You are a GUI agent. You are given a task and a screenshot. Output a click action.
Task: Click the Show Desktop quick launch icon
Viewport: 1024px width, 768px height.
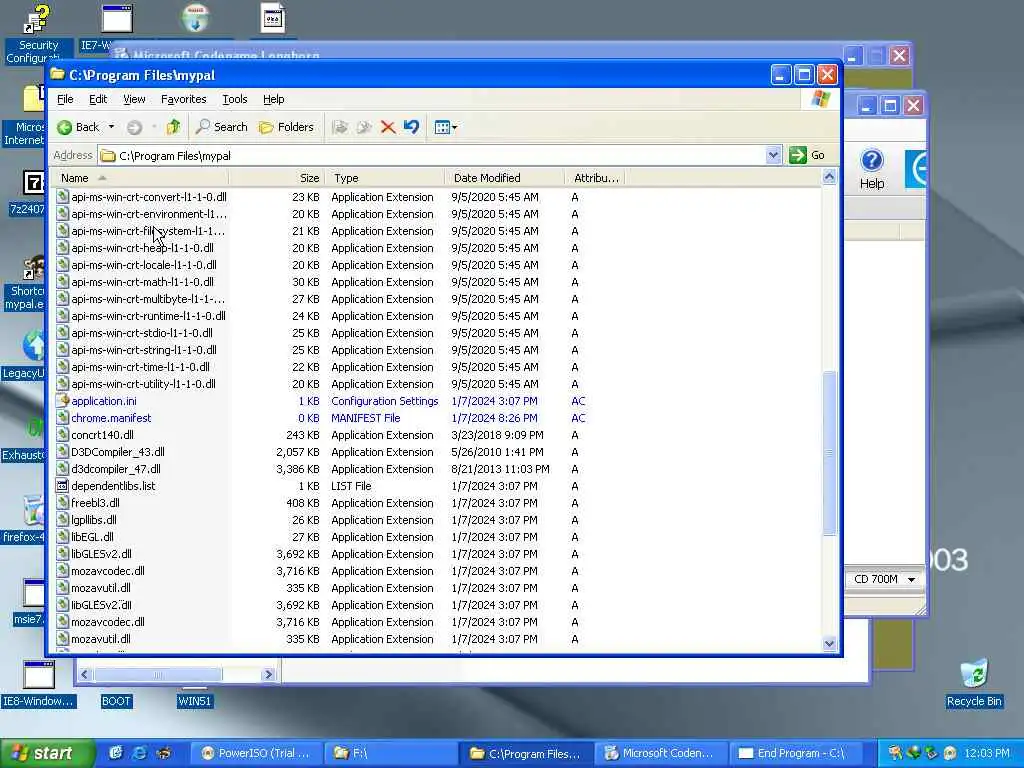coord(116,753)
